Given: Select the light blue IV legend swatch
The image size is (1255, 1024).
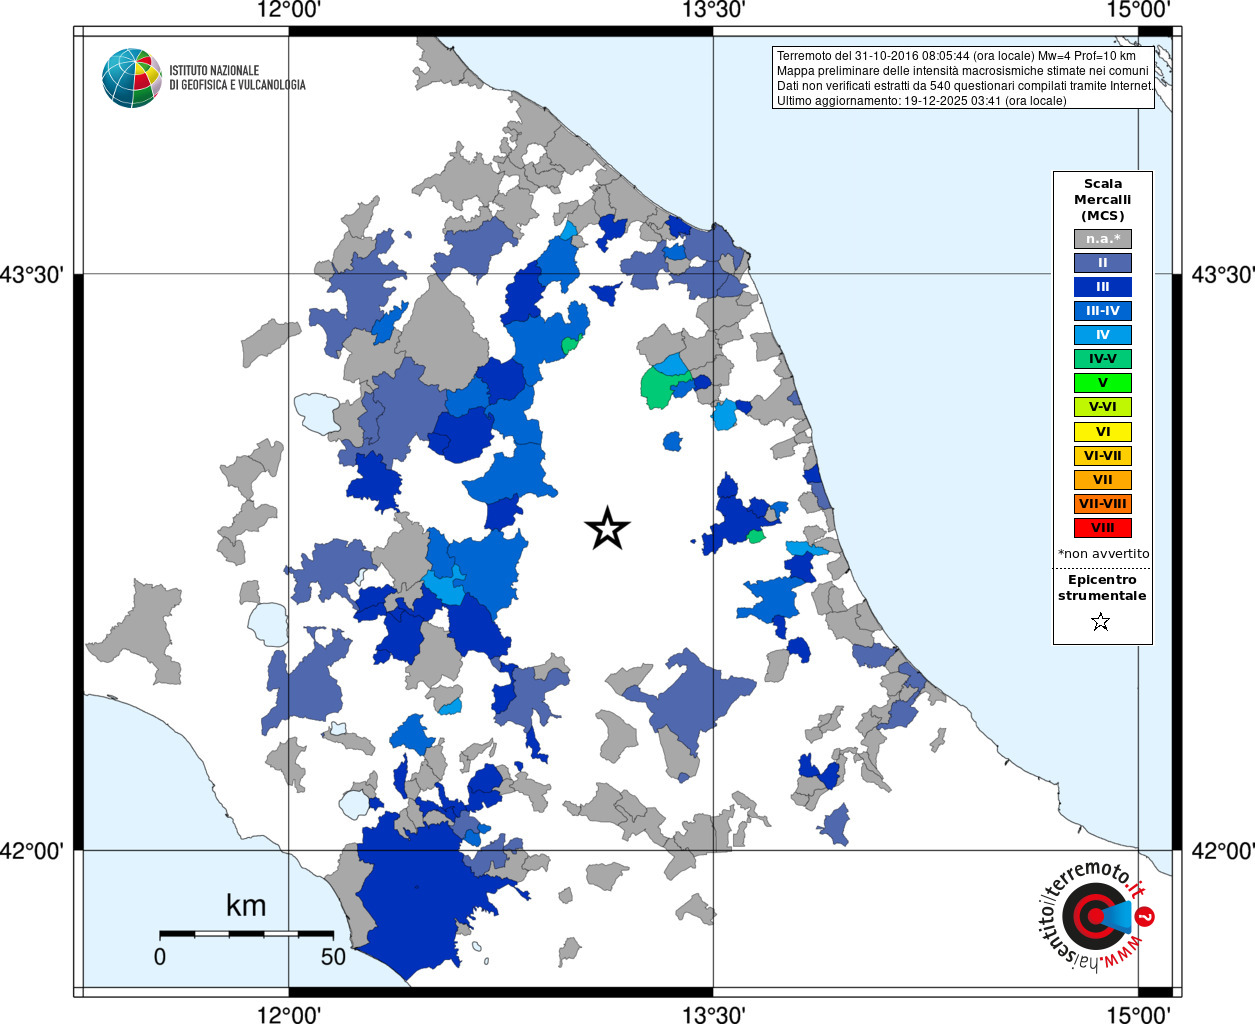Looking at the screenshot, I should tap(1103, 335).
